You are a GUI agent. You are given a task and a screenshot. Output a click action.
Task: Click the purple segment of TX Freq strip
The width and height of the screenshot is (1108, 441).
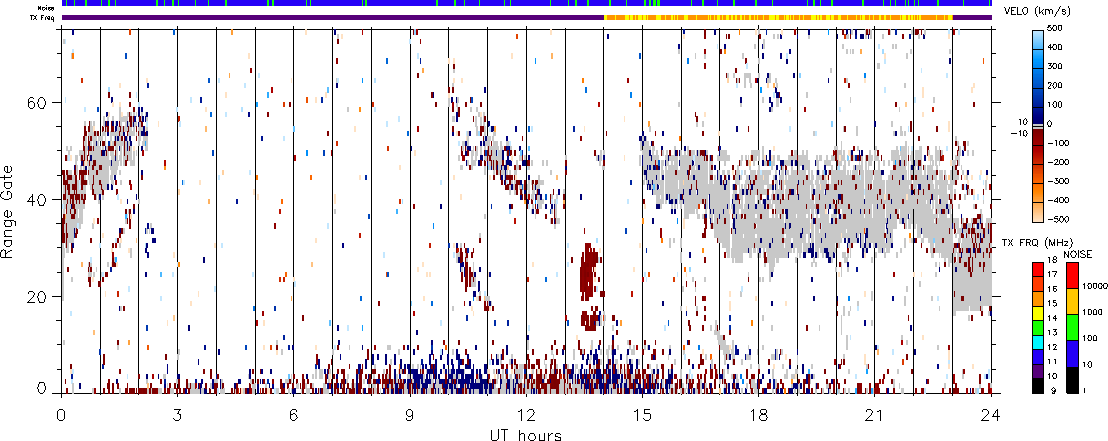tap(333, 17)
